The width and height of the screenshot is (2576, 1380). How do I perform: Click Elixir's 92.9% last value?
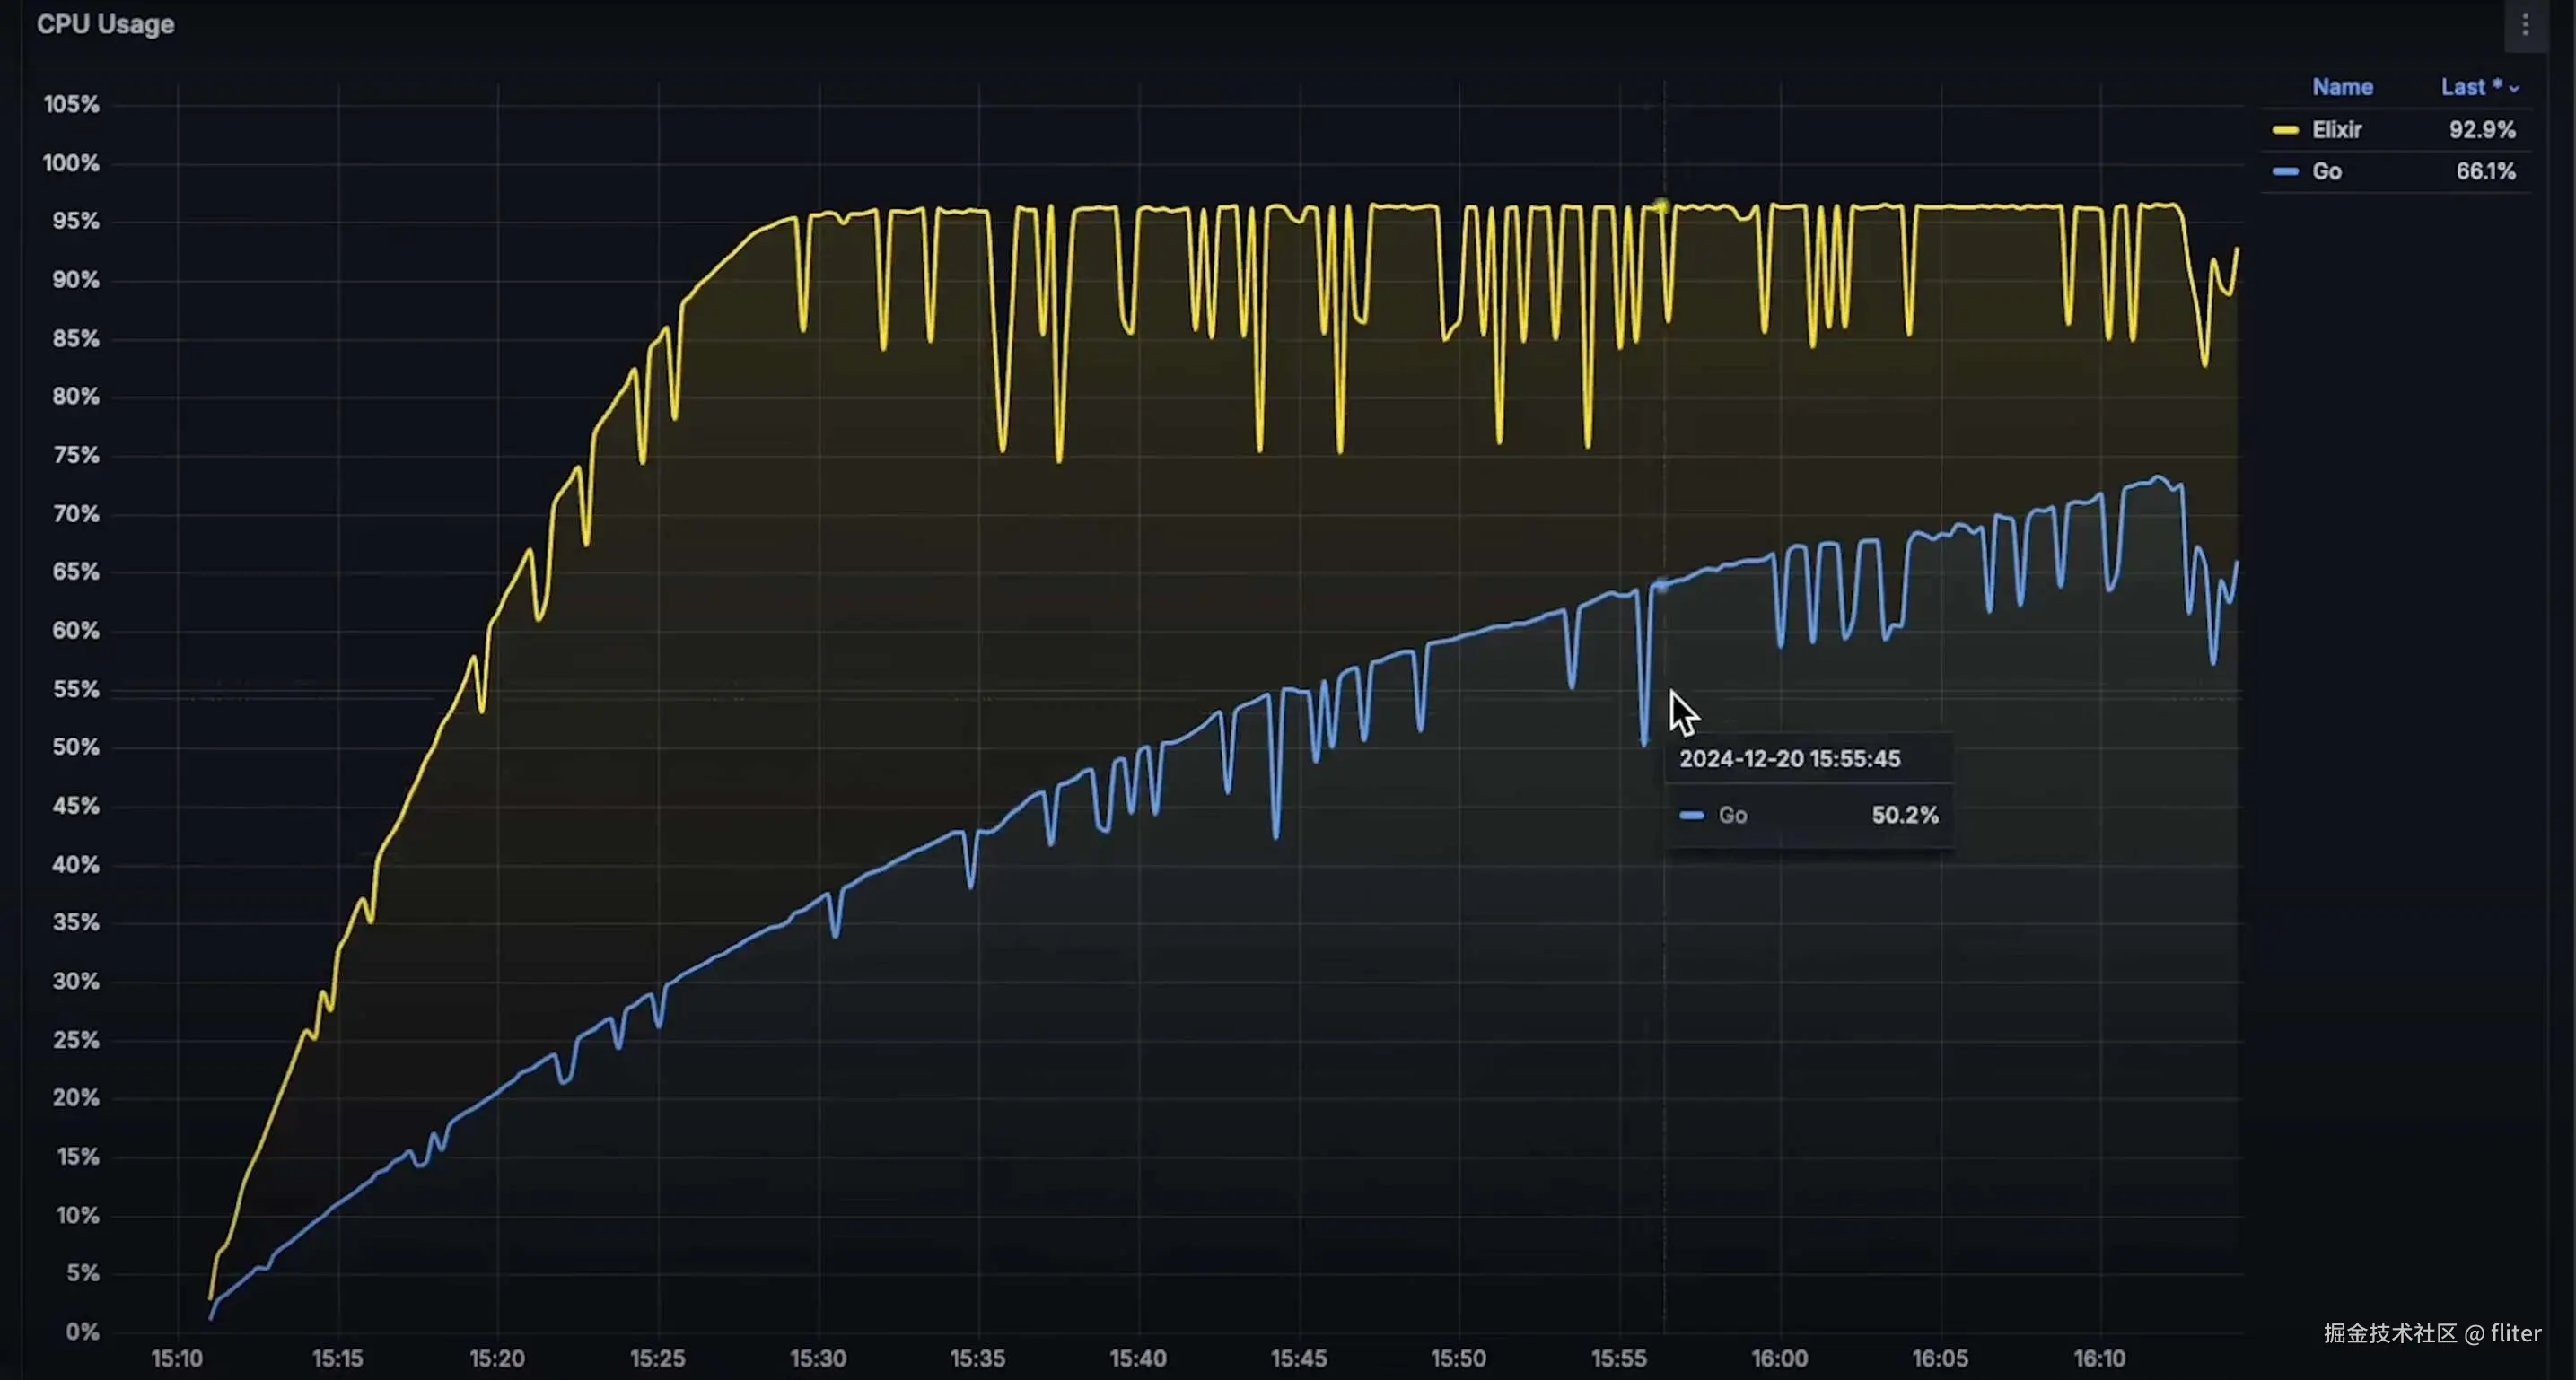tap(2481, 130)
